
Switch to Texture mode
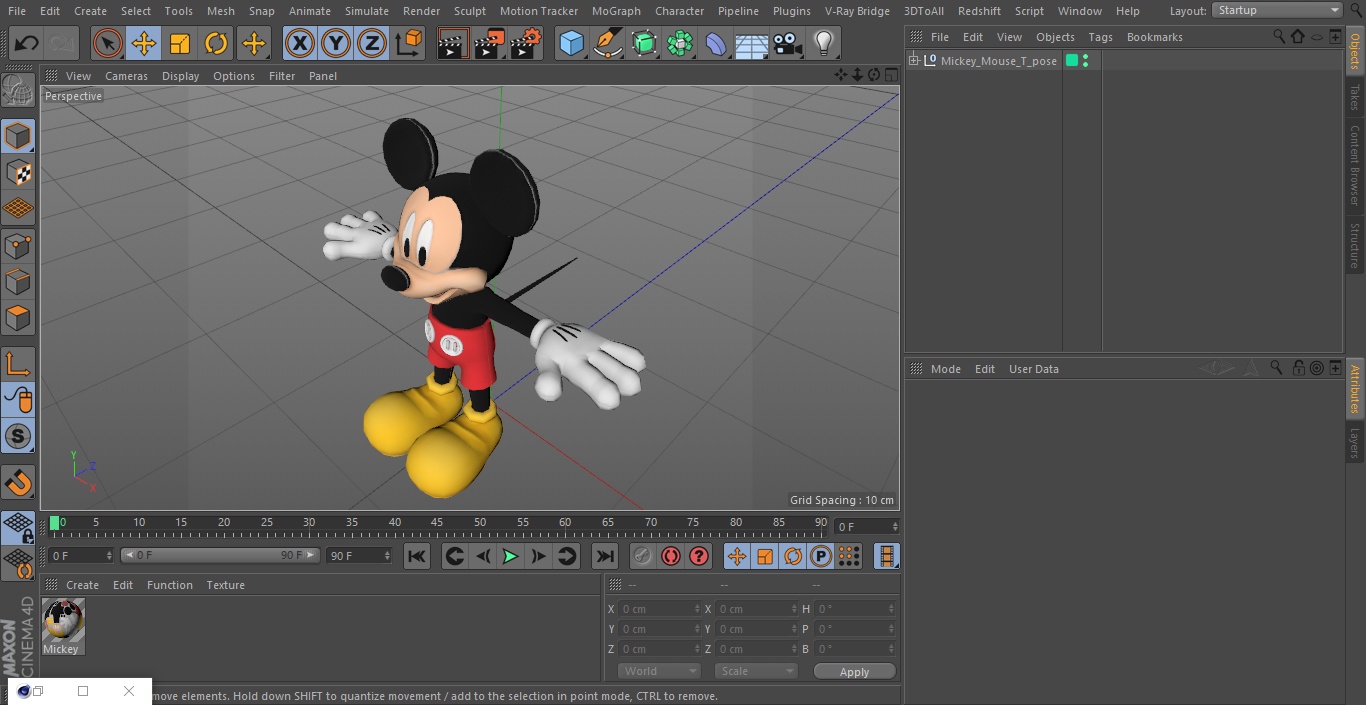tap(18, 173)
